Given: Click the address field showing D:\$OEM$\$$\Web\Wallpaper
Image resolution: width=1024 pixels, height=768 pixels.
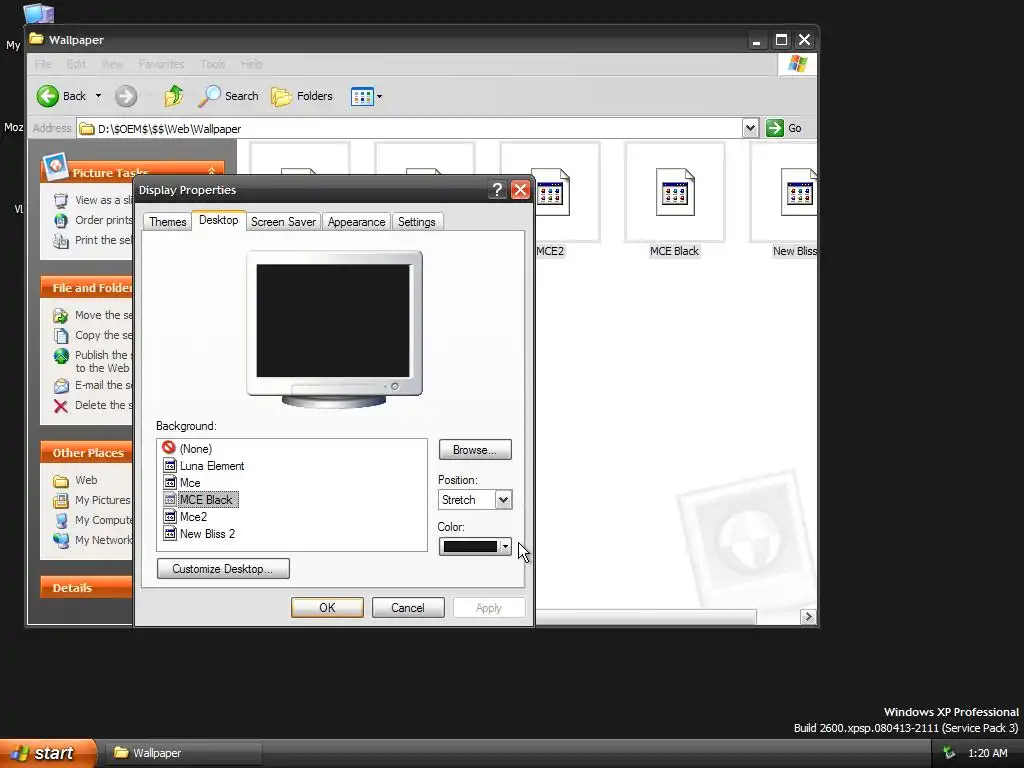Looking at the screenshot, I should [409, 129].
